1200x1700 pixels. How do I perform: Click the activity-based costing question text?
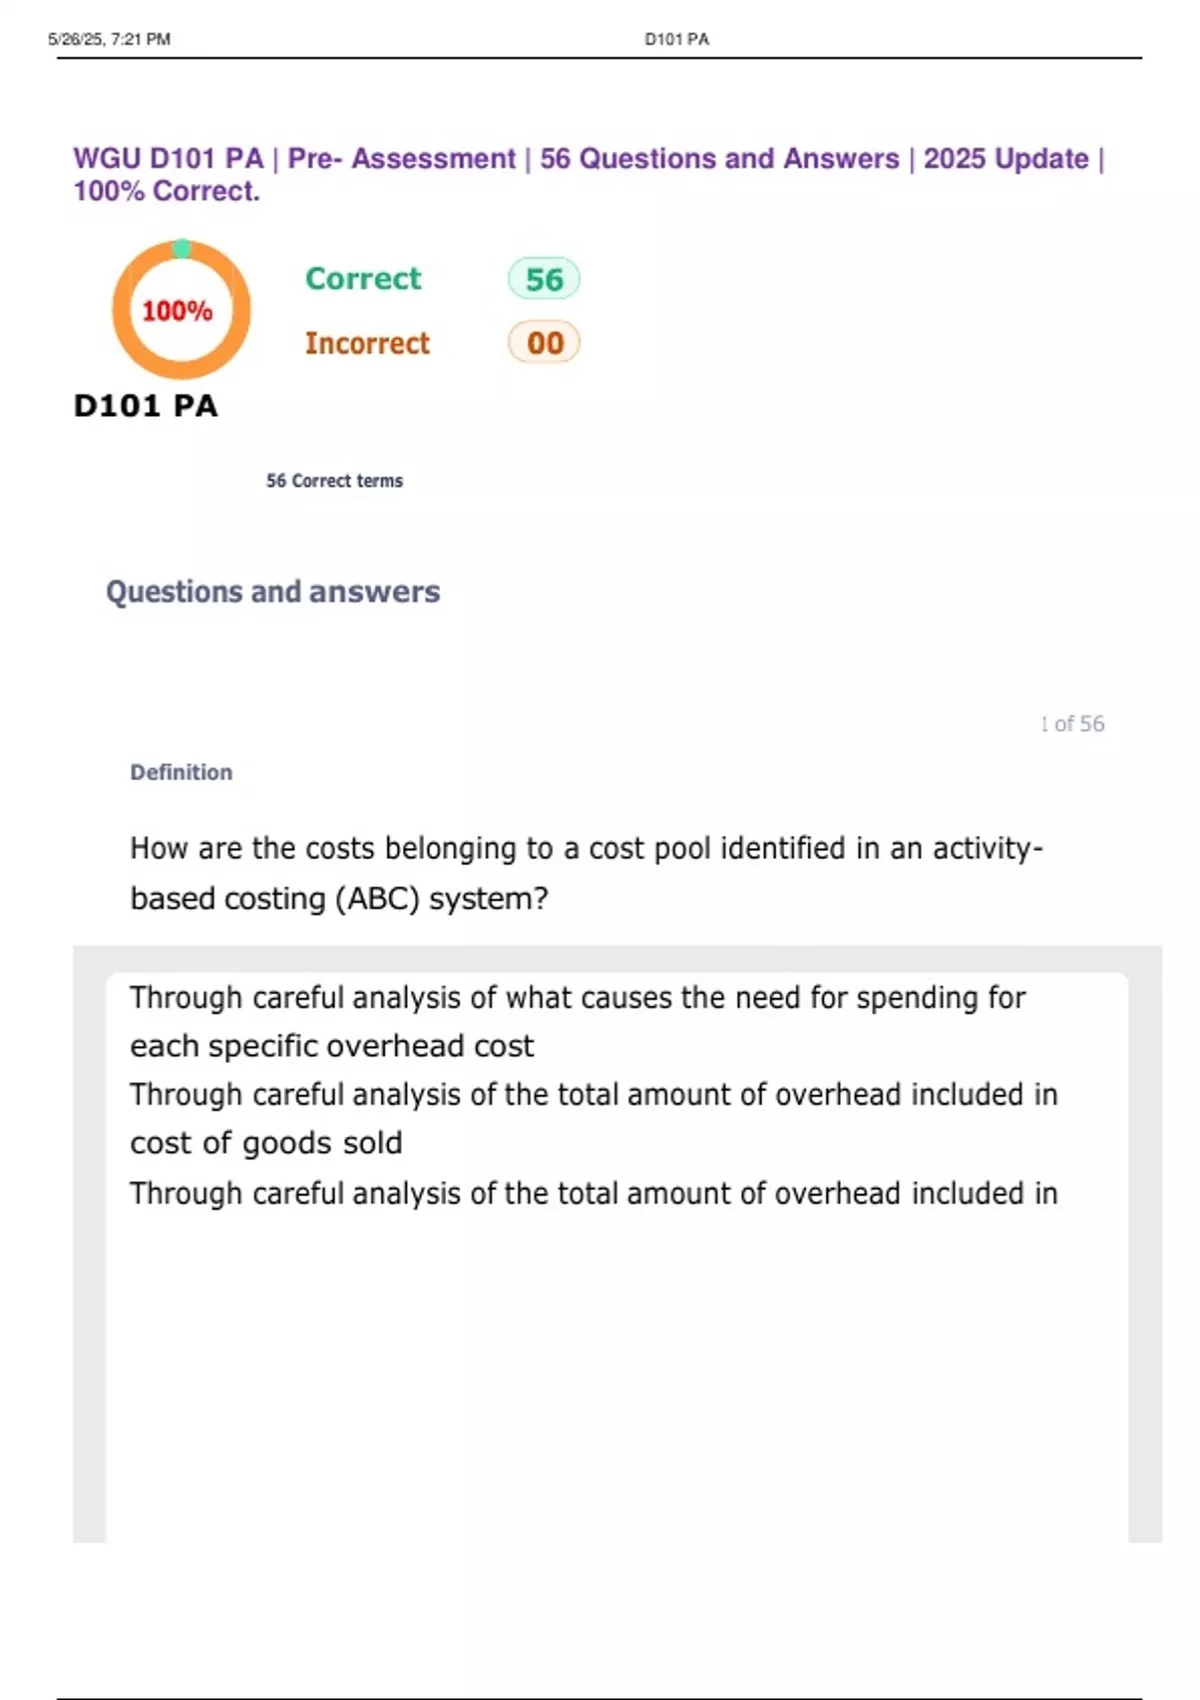pos(586,873)
